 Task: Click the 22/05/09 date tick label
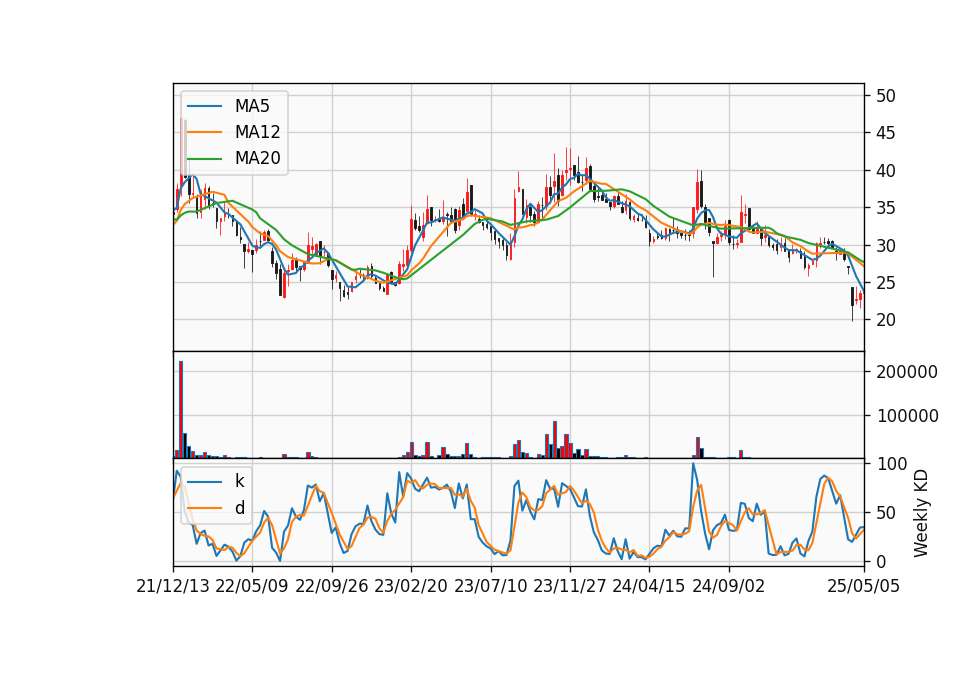252,586
